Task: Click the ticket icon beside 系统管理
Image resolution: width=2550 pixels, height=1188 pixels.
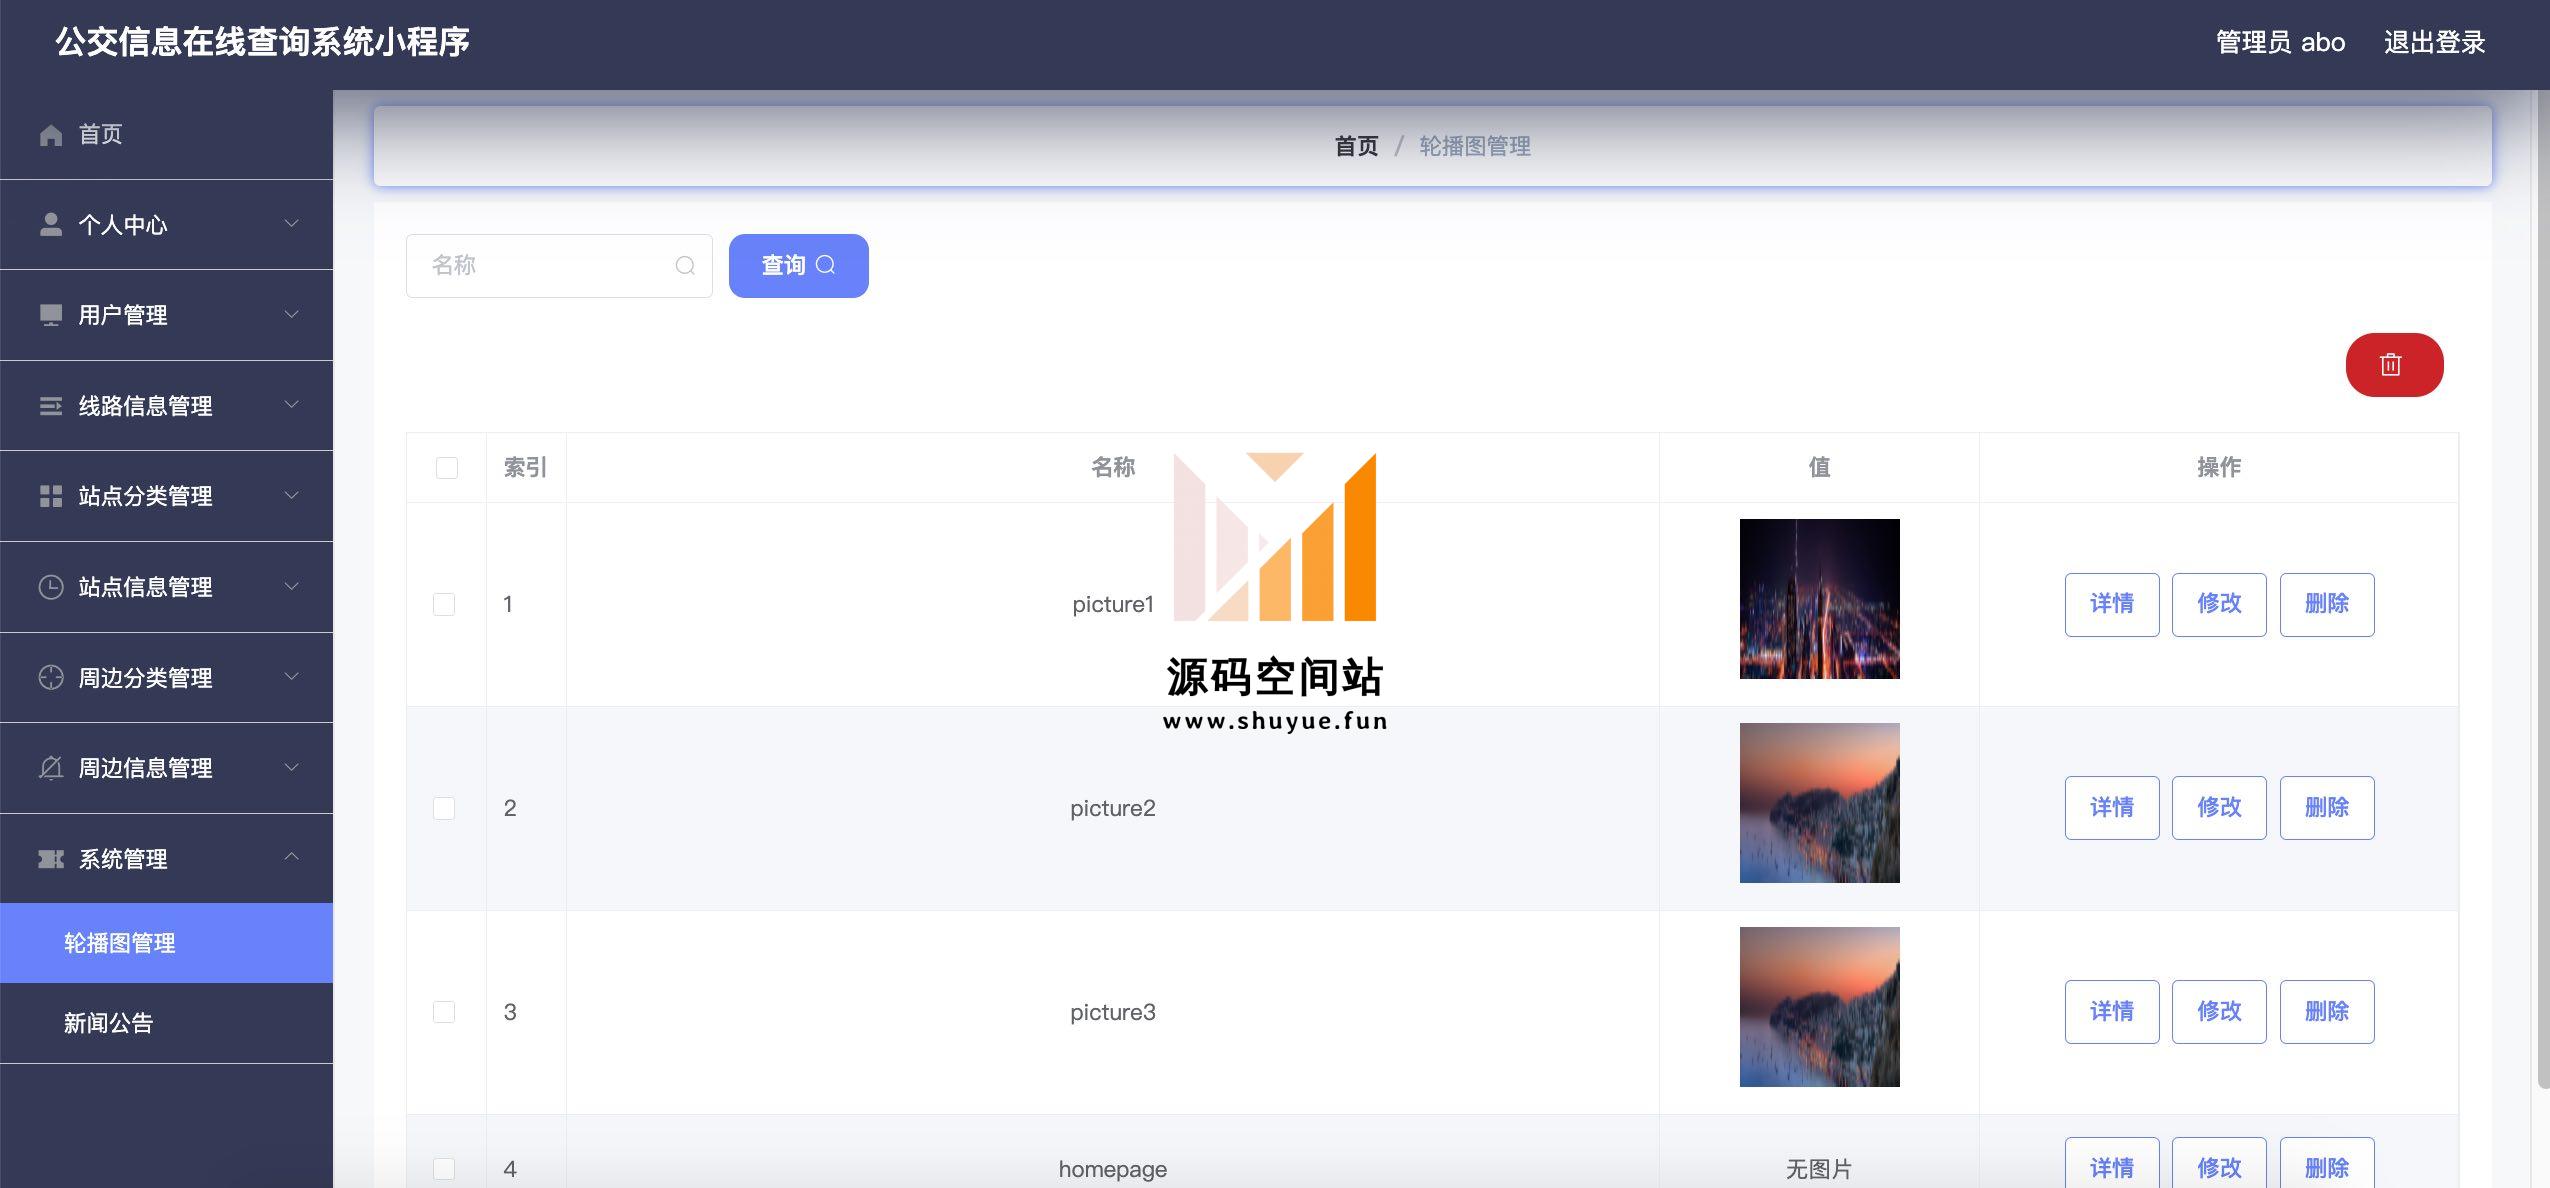Action: click(51, 859)
